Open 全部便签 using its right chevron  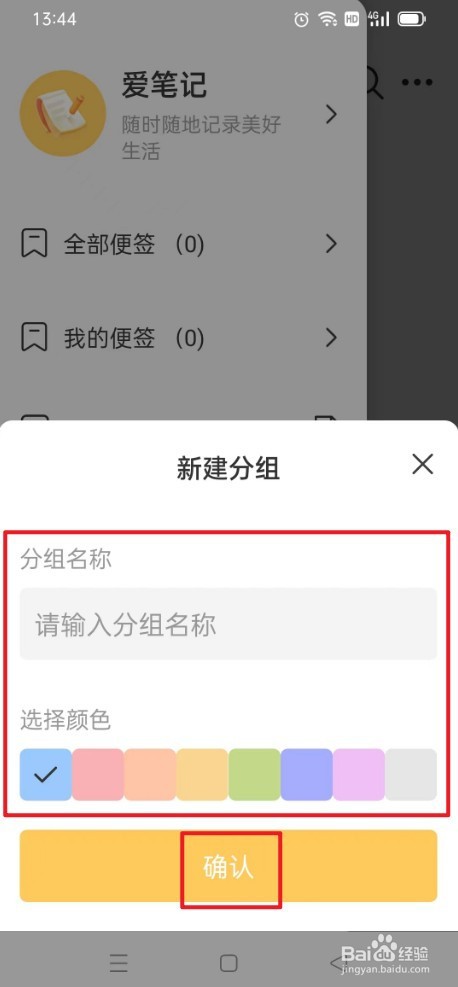(x=331, y=244)
